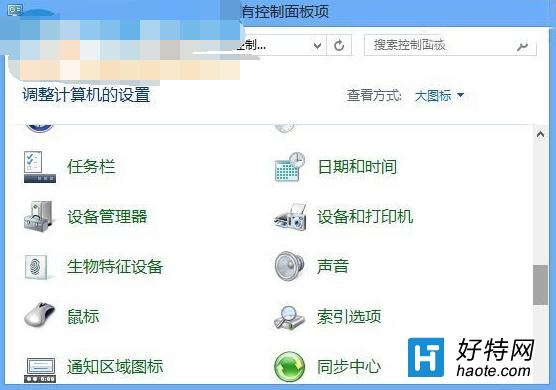Click the 生物特征设备 link text

115,267
